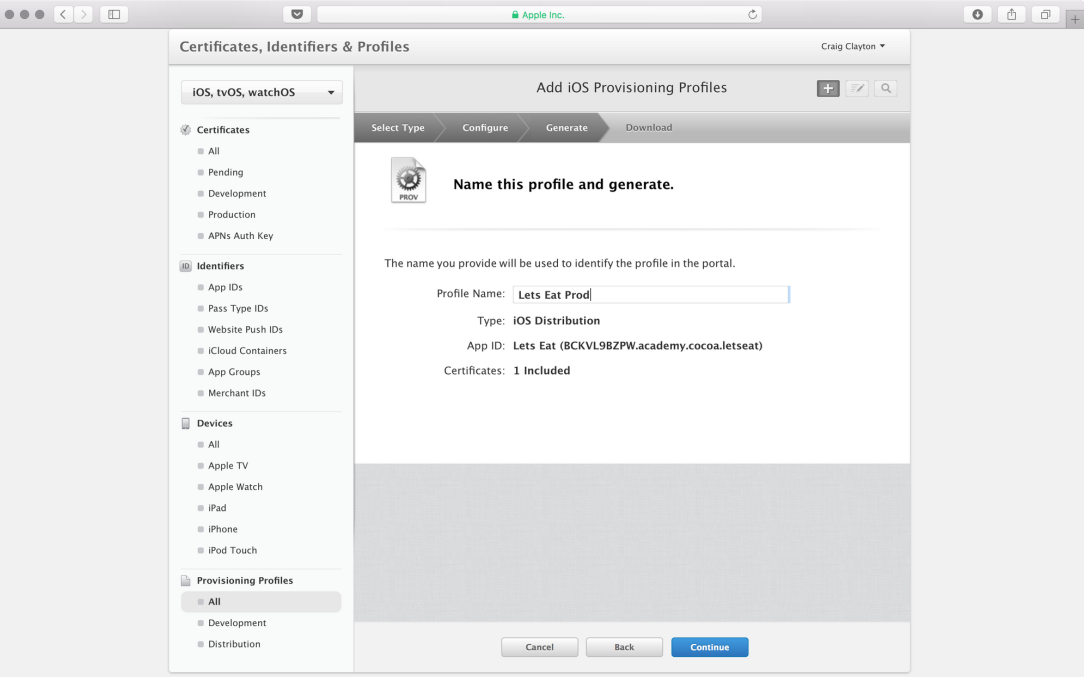
Task: Toggle the Safari sidebar button
Action: point(114,15)
